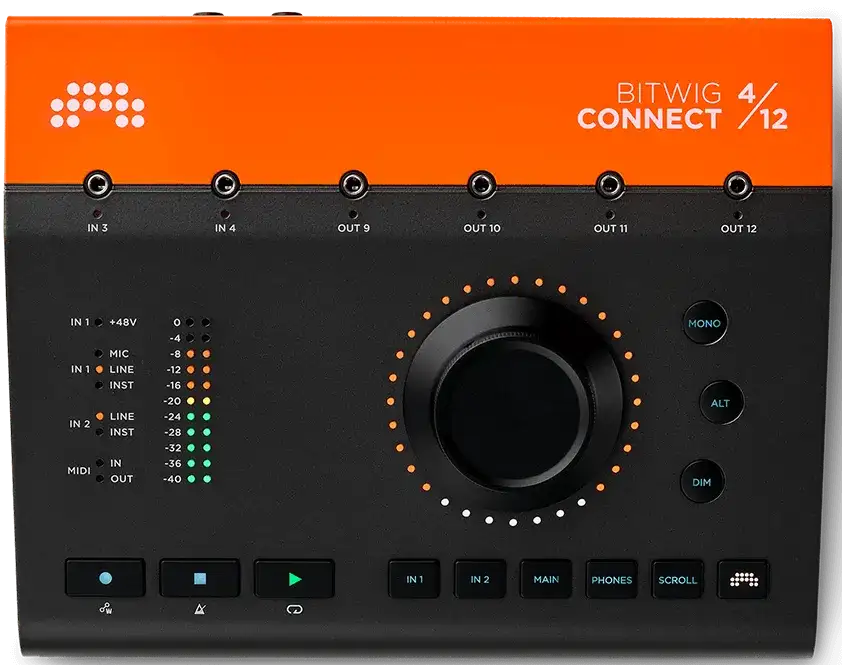
Task: Click the IN 2 INST indicator label
Action: (x=122, y=432)
